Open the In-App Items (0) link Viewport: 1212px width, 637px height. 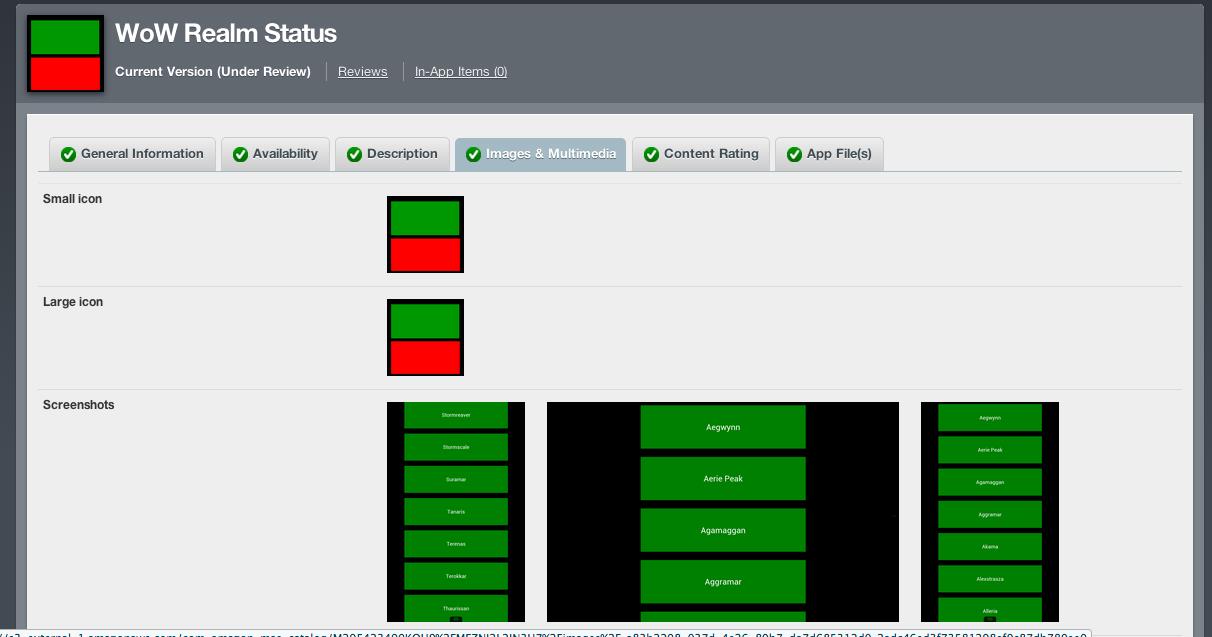(461, 71)
